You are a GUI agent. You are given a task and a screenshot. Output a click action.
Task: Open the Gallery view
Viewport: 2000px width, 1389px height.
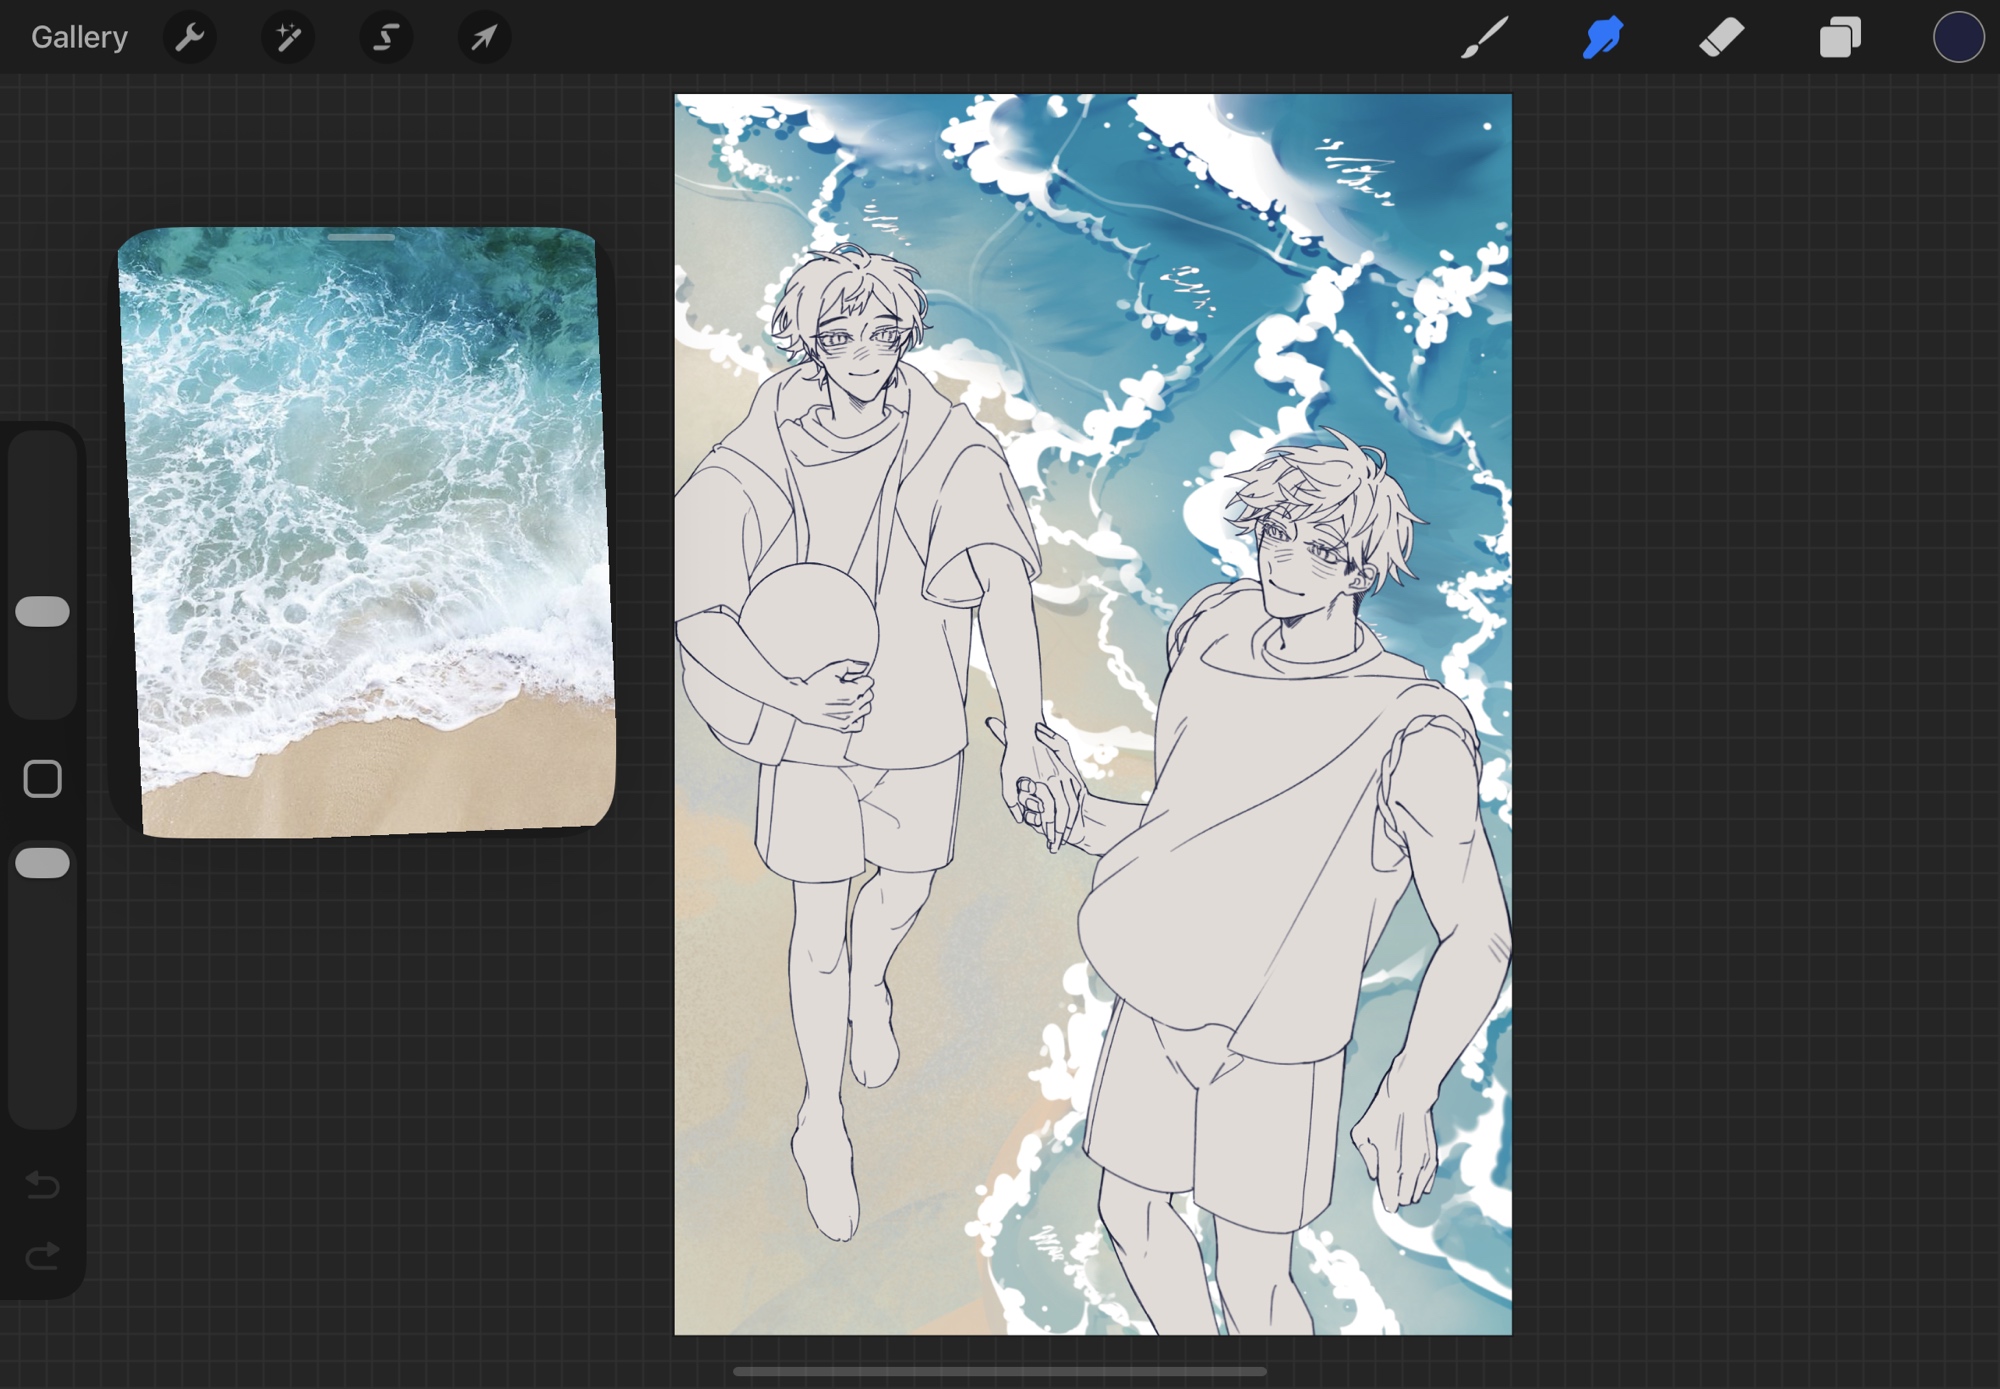[x=79, y=37]
